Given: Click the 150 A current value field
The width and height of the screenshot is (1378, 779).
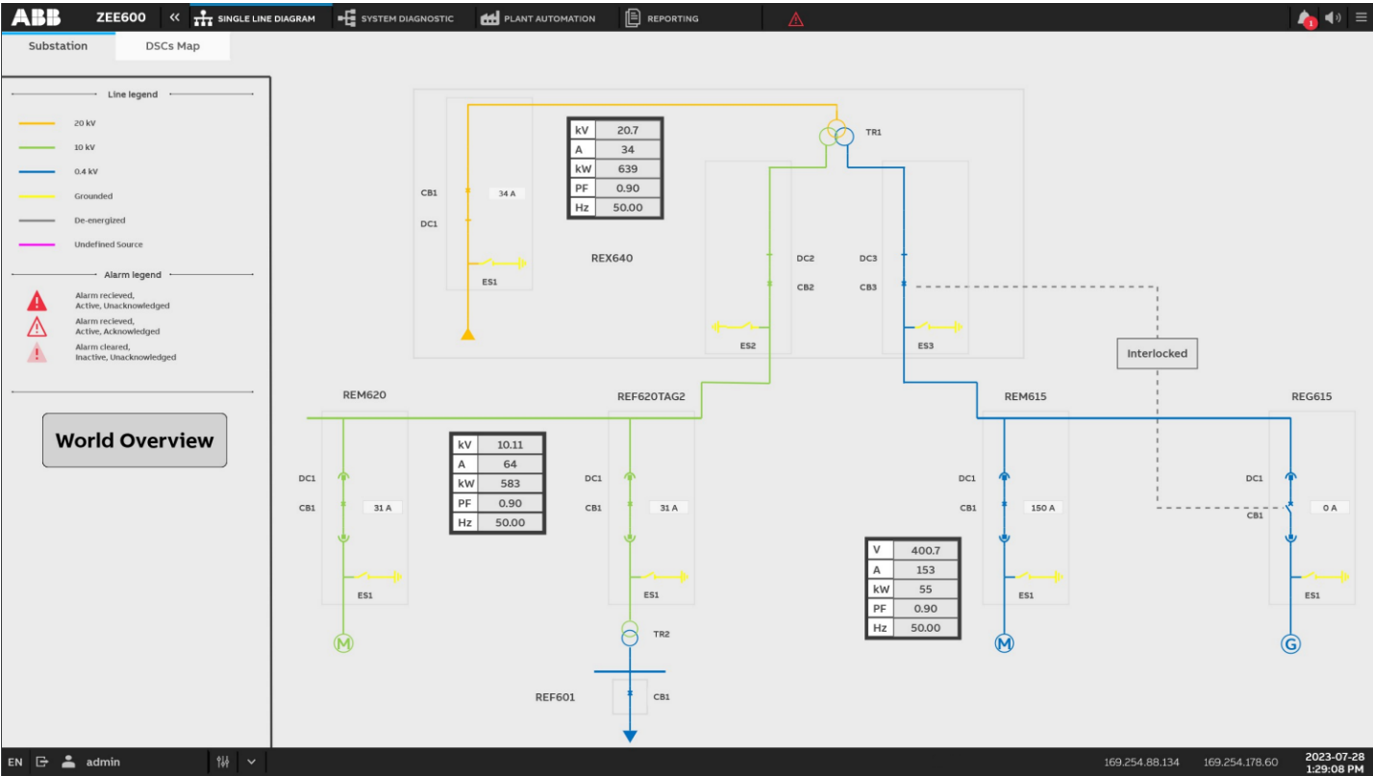Looking at the screenshot, I should [1043, 508].
